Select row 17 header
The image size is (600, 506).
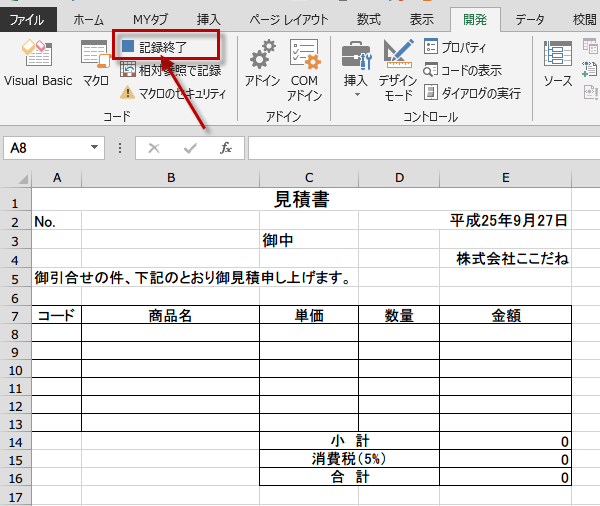15,497
